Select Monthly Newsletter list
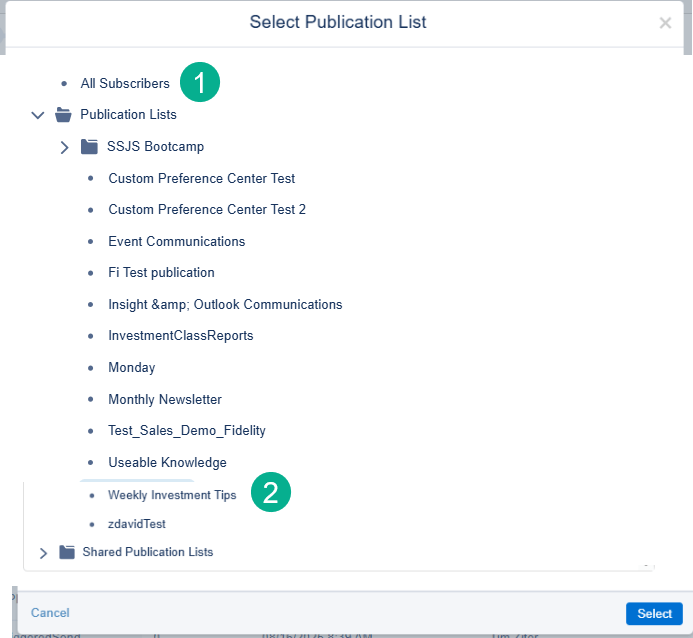 coord(165,400)
